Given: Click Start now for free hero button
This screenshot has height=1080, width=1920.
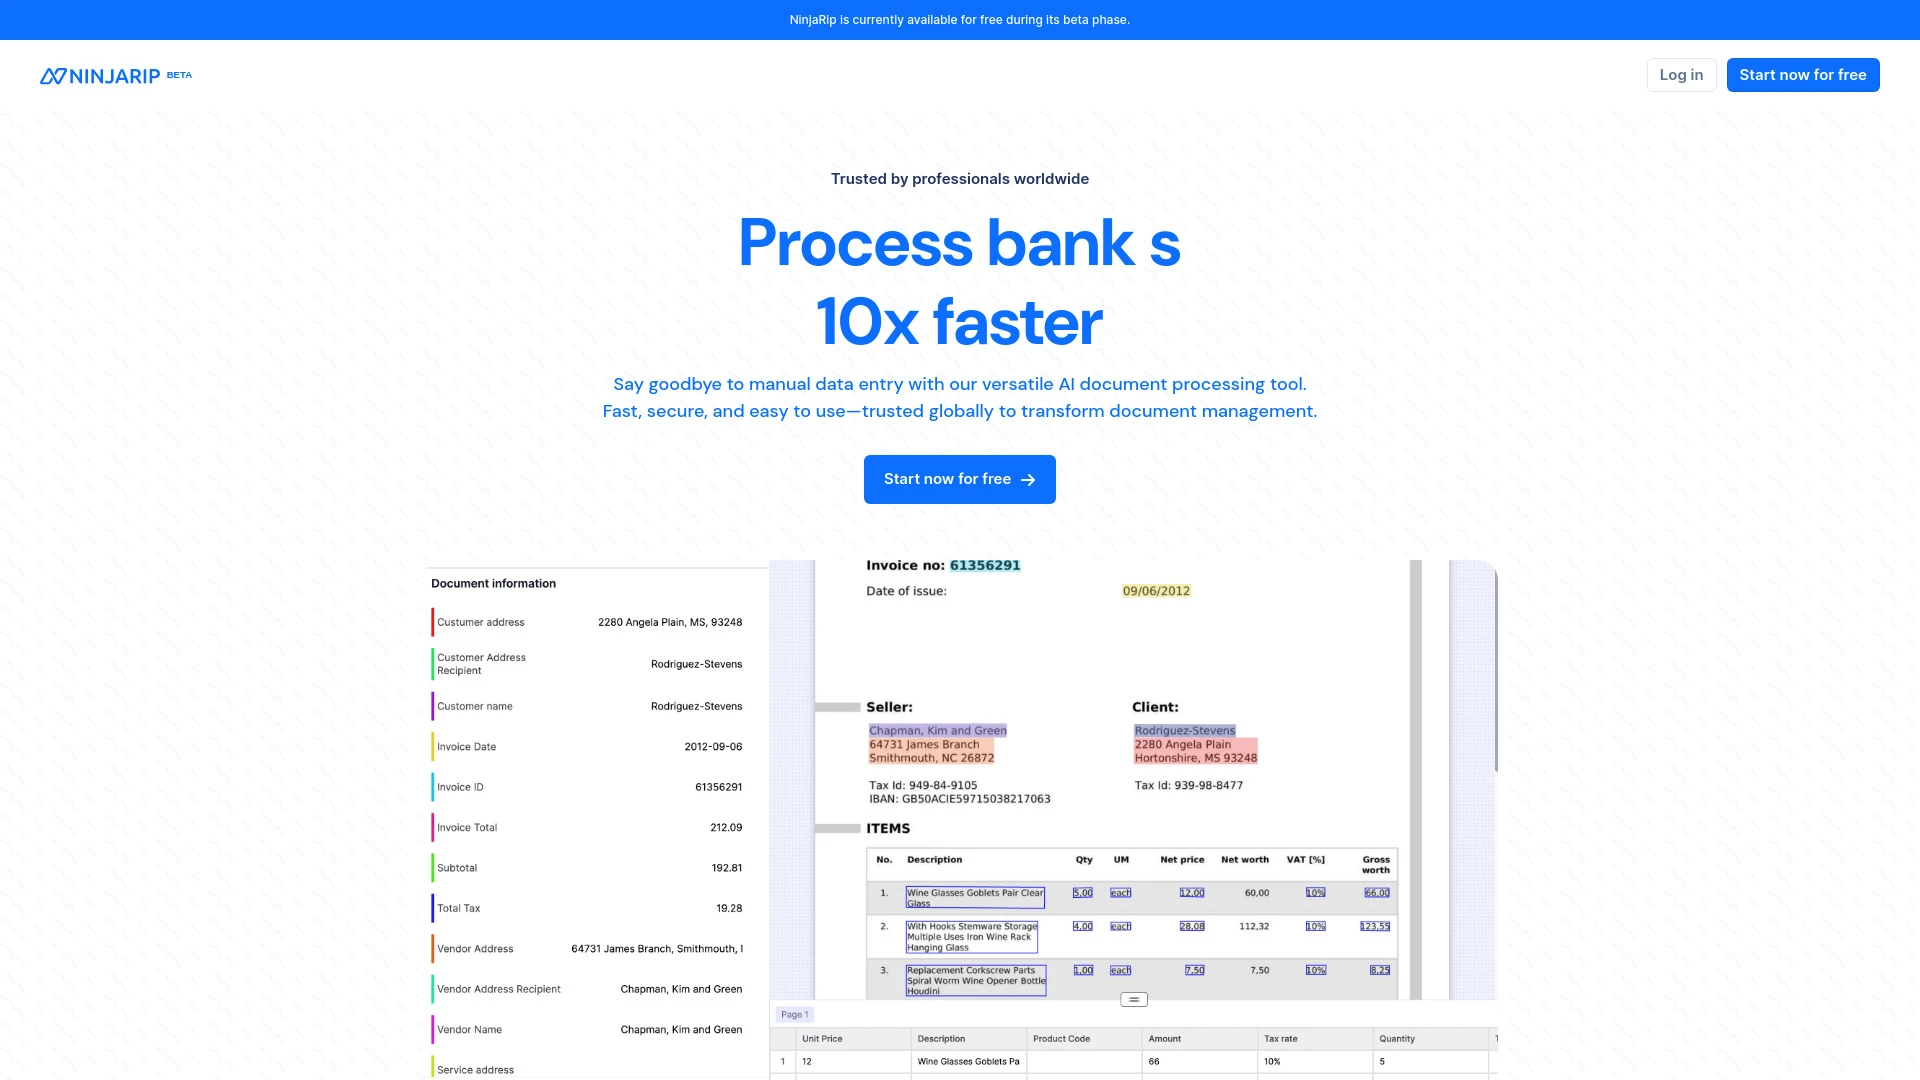Looking at the screenshot, I should coord(959,479).
